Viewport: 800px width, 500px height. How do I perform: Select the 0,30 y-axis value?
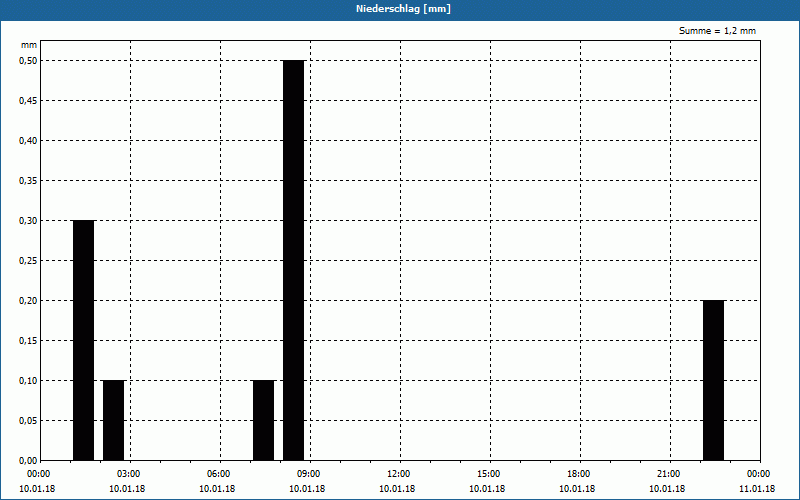28,221
